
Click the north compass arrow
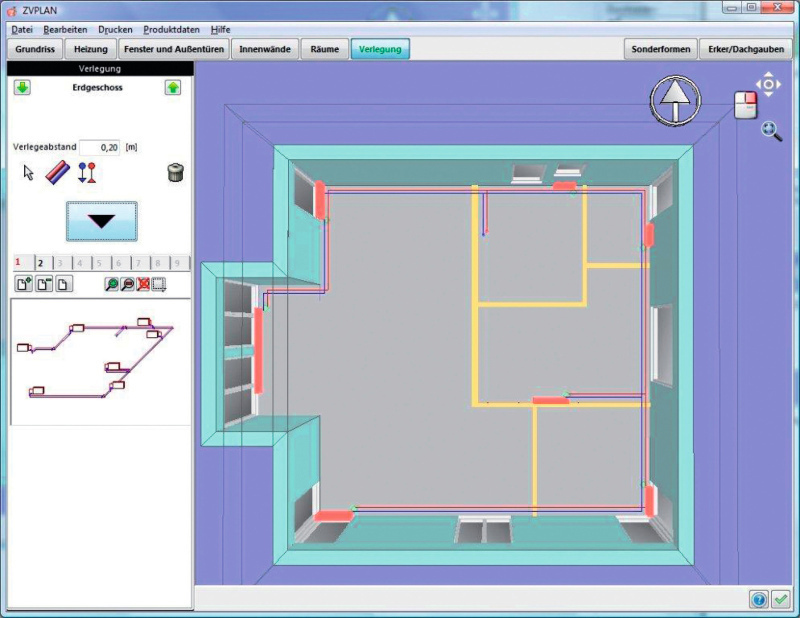point(675,101)
